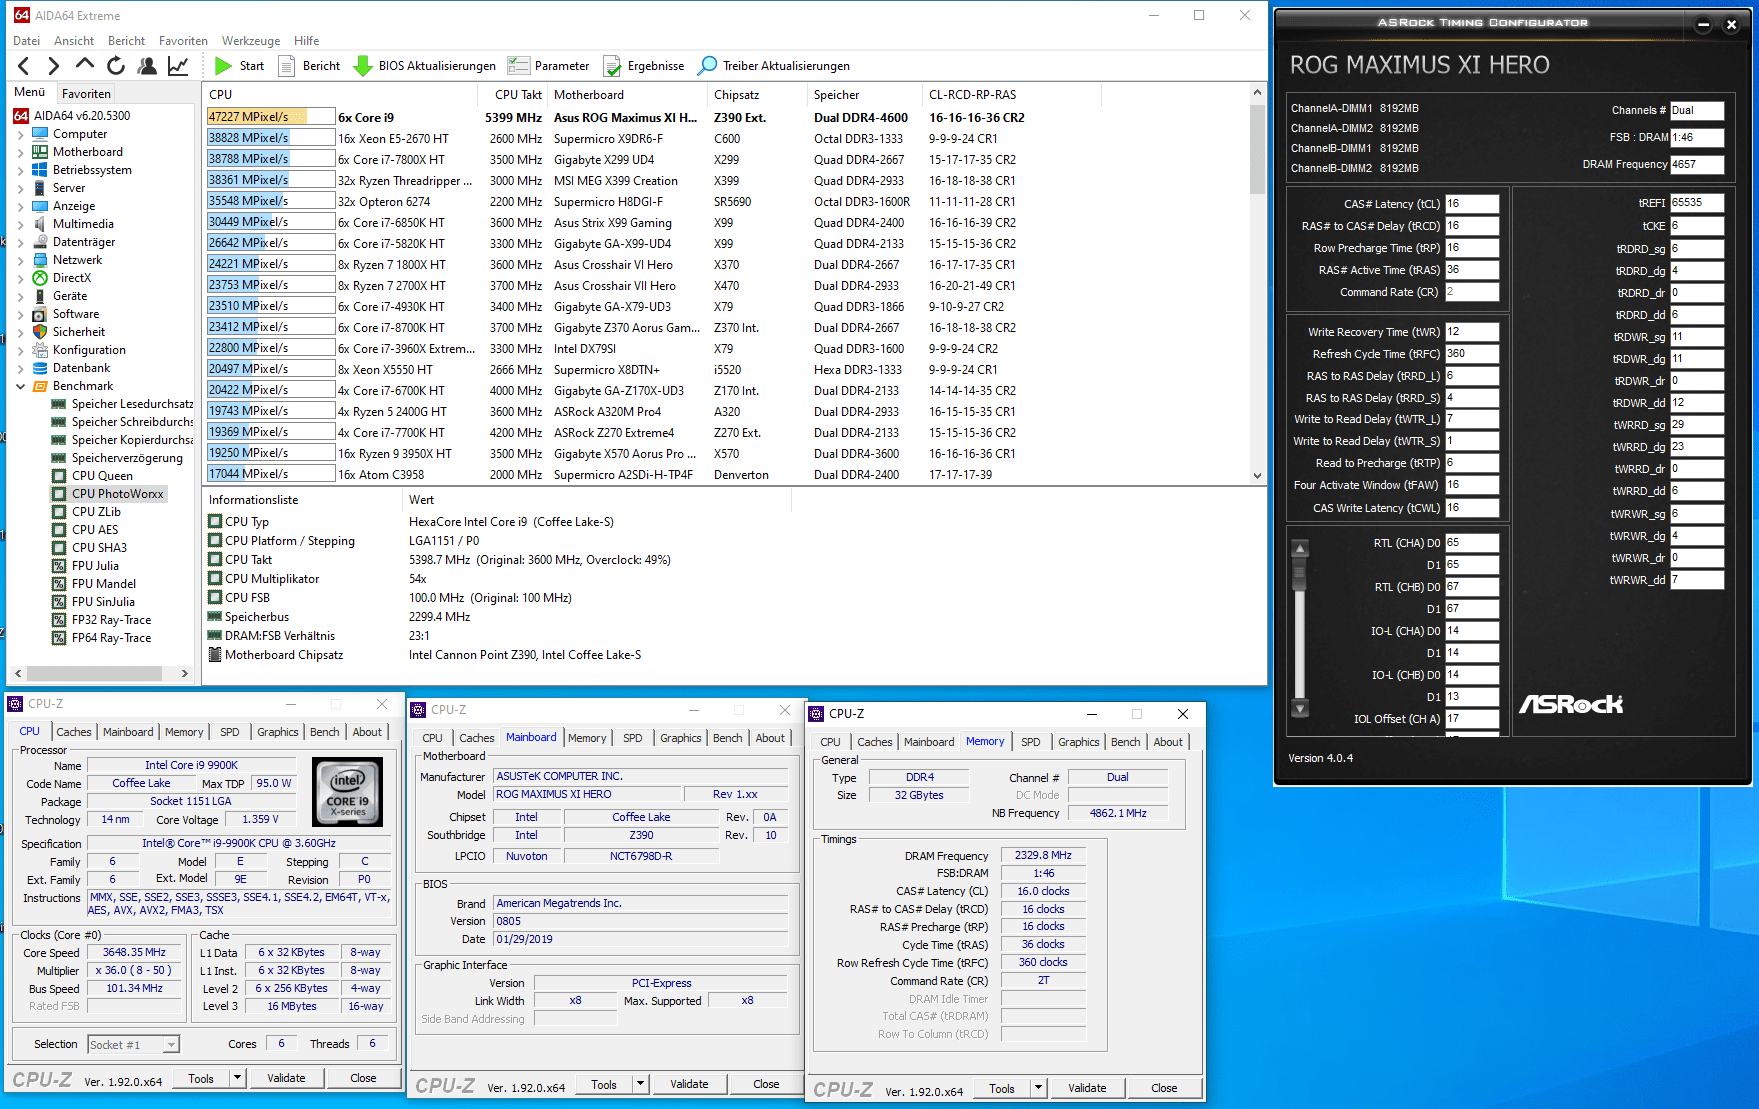Click the CAS# Latency (tCL) input field
1759x1109 pixels.
click(1472, 204)
